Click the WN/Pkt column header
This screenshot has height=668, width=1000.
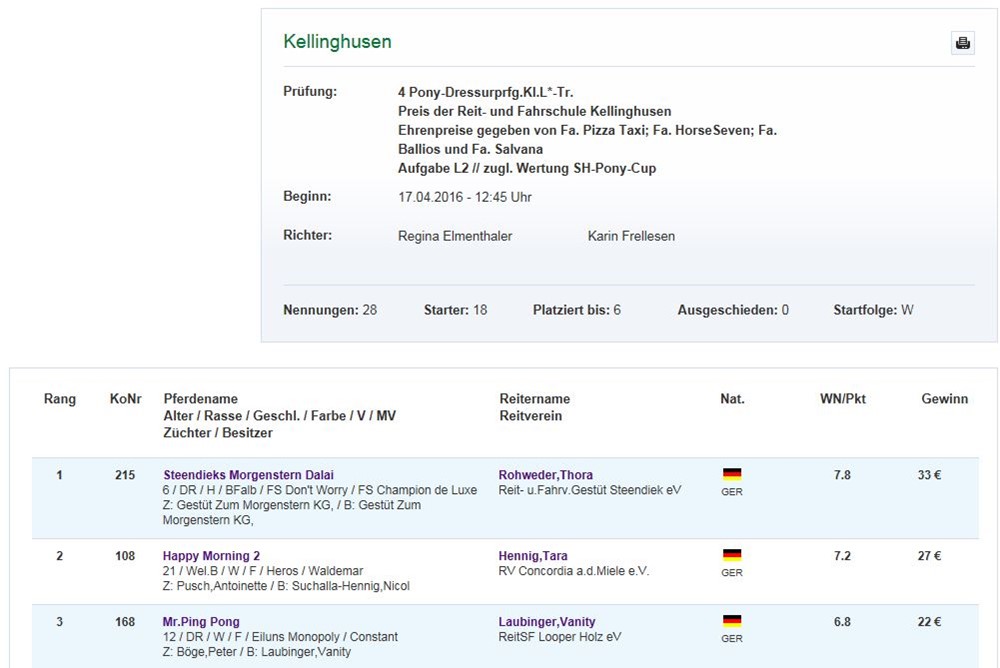click(x=842, y=399)
